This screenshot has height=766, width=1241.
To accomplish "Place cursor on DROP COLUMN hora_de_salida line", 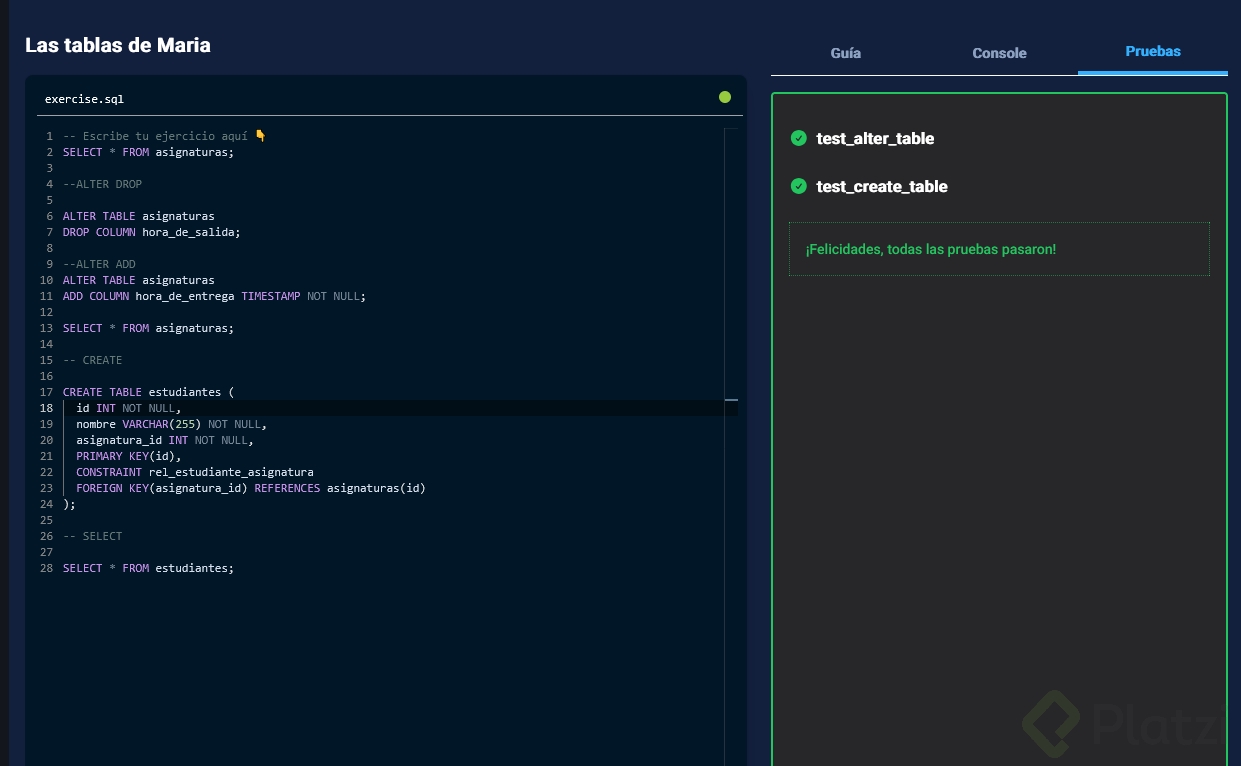I will tap(151, 232).
